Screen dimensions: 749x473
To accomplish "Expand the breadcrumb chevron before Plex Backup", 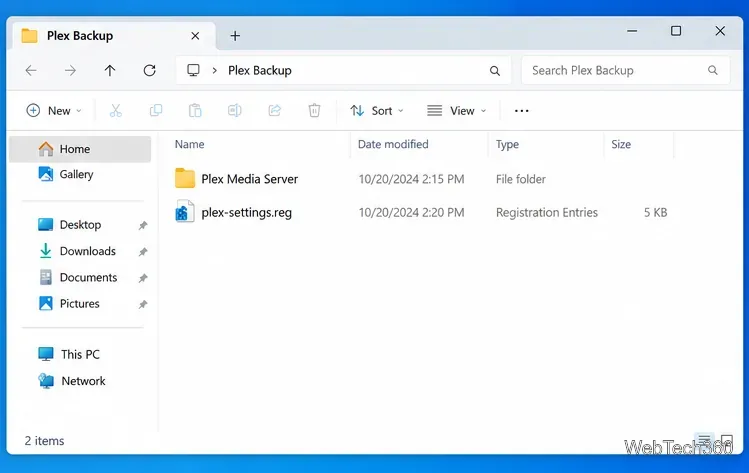I will tap(214, 71).
